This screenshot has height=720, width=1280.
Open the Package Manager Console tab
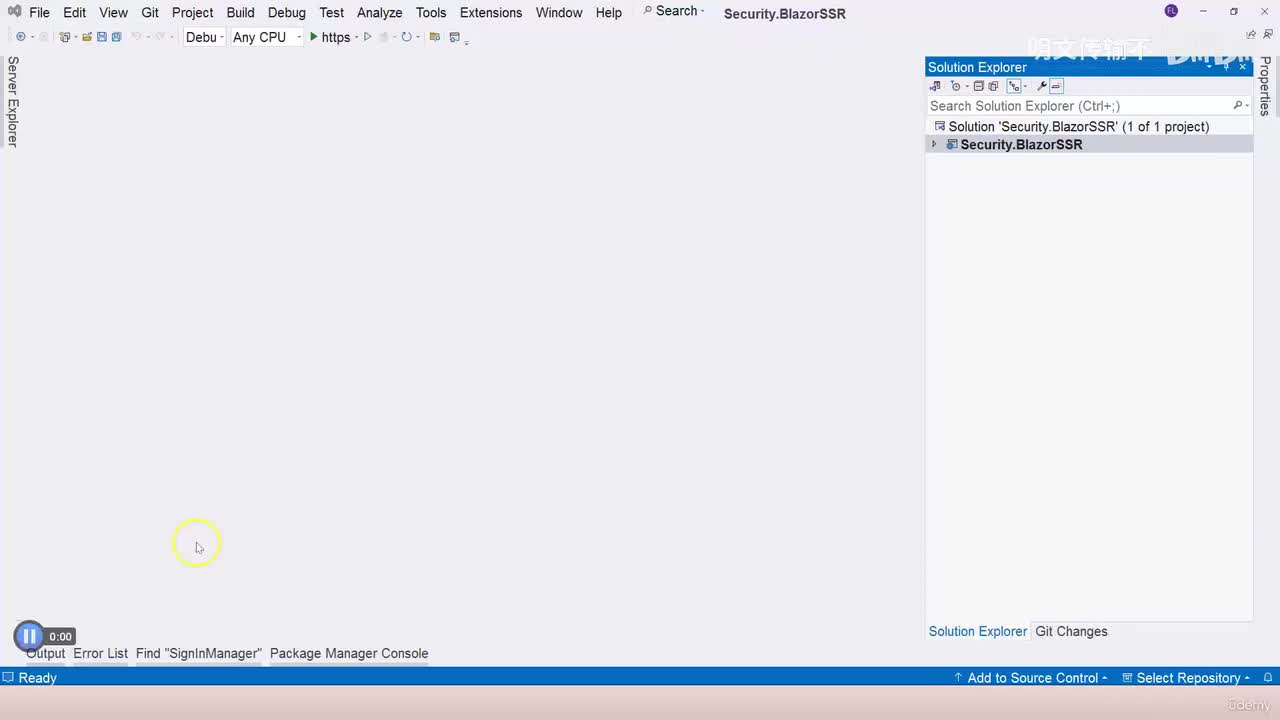click(x=349, y=654)
